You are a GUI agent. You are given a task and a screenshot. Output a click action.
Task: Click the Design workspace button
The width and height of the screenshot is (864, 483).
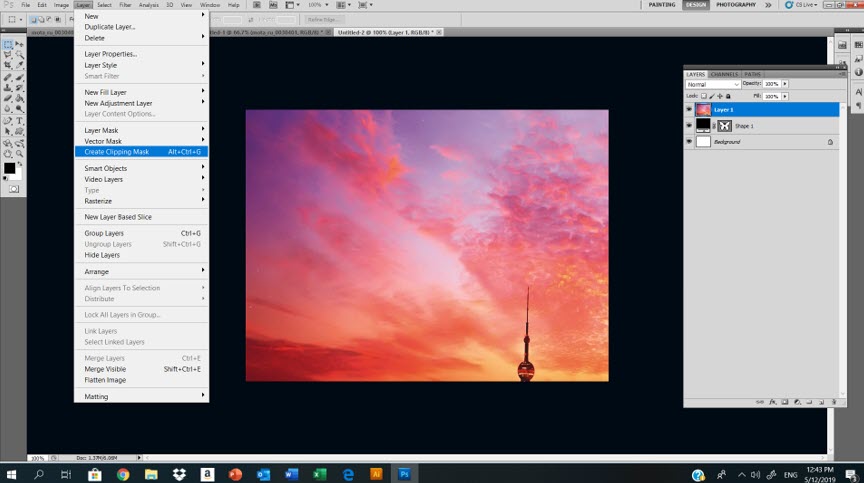click(x=695, y=5)
